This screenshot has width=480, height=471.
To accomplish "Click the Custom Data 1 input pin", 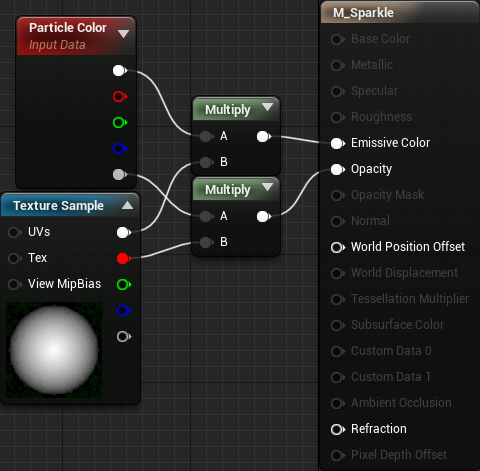I will [x=338, y=377].
